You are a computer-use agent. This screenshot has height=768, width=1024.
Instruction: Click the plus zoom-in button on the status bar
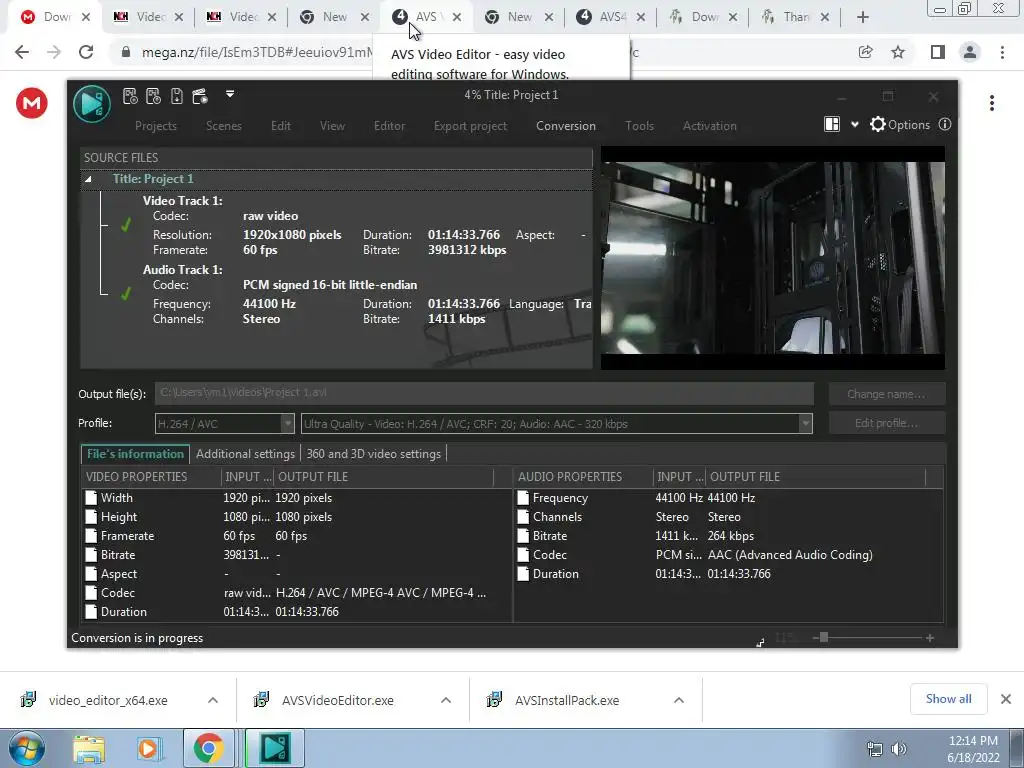click(929, 637)
